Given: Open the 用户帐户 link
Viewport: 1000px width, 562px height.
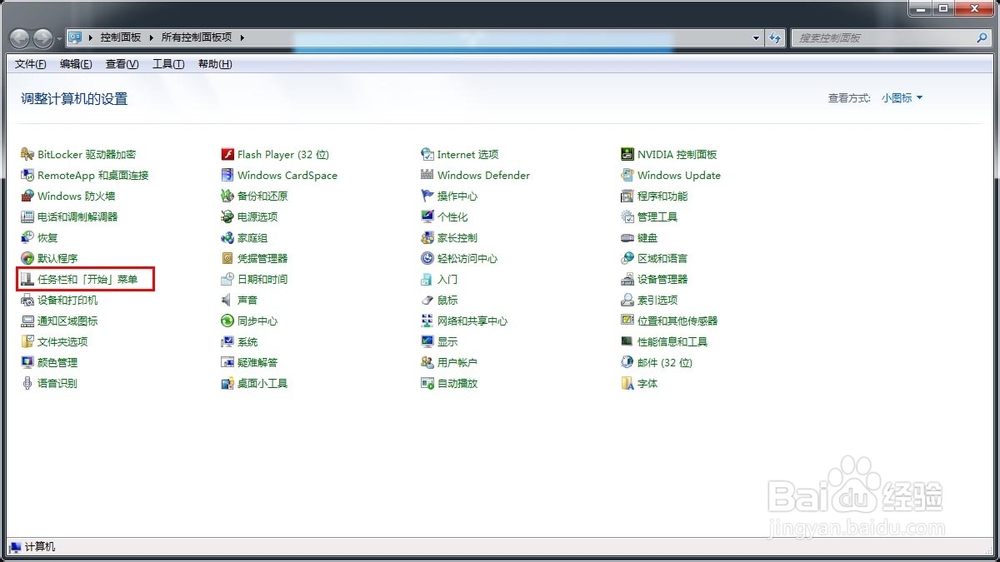Looking at the screenshot, I should click(x=457, y=362).
